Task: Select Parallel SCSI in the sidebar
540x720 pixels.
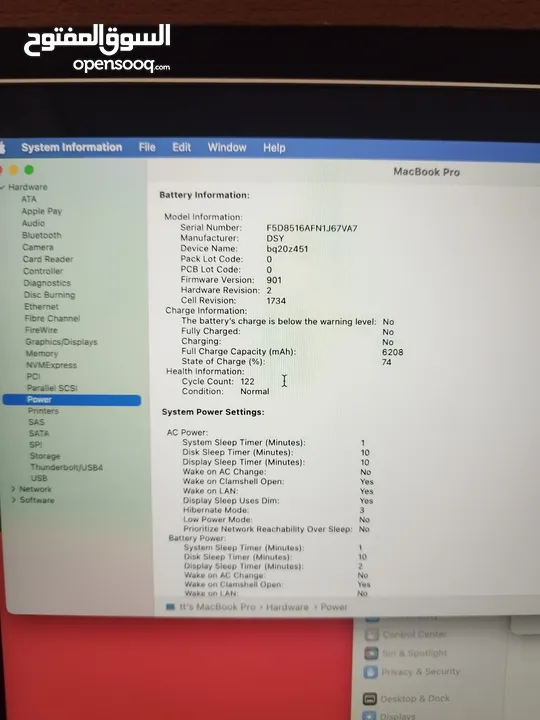Action: tap(52, 388)
